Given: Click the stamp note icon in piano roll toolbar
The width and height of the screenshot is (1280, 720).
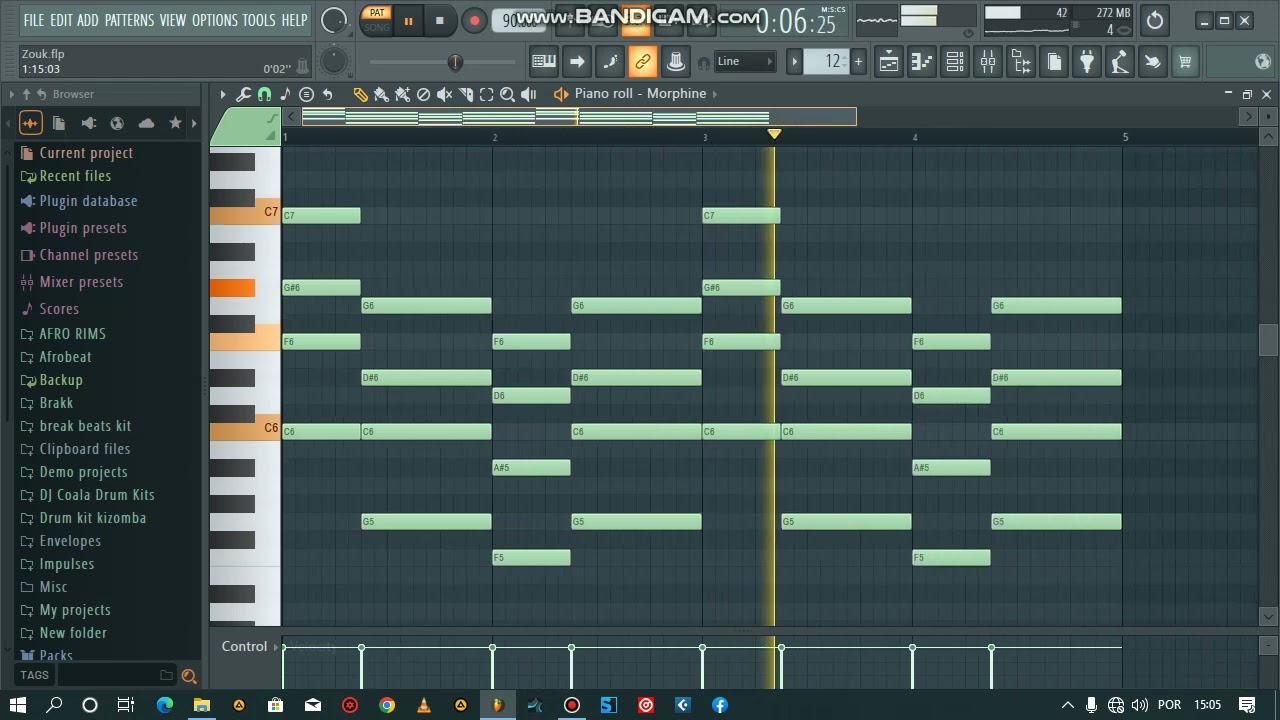Looking at the screenshot, I should click(285, 94).
